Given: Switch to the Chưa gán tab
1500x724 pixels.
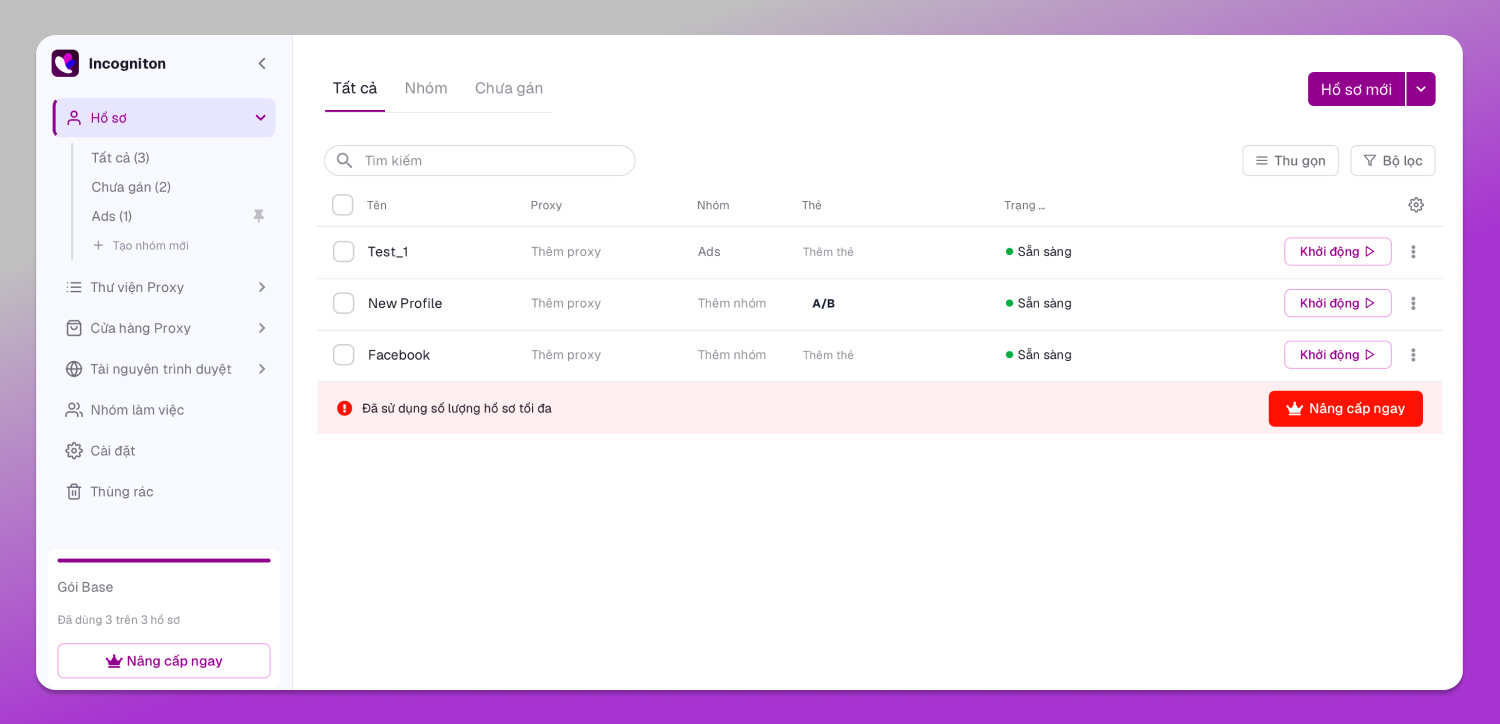Looking at the screenshot, I should (x=509, y=89).
